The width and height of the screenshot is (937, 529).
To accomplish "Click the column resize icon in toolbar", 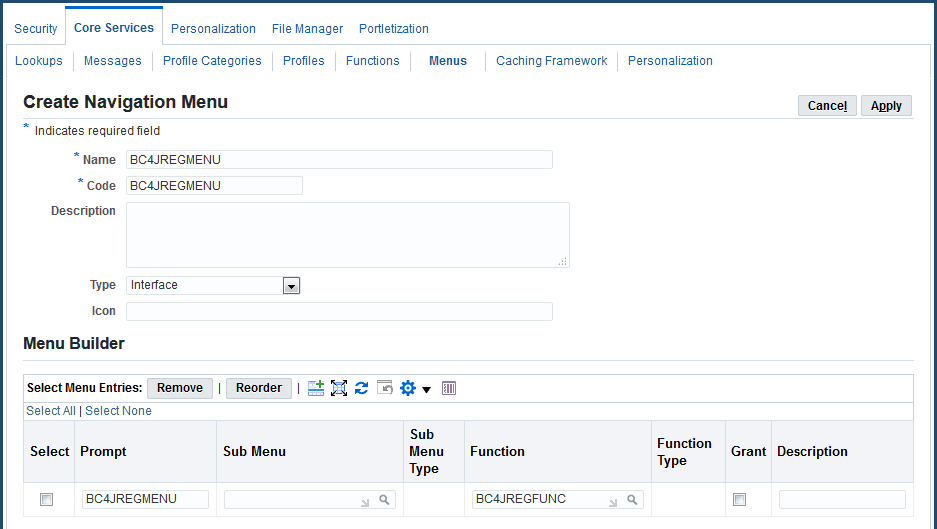I will click(449, 388).
